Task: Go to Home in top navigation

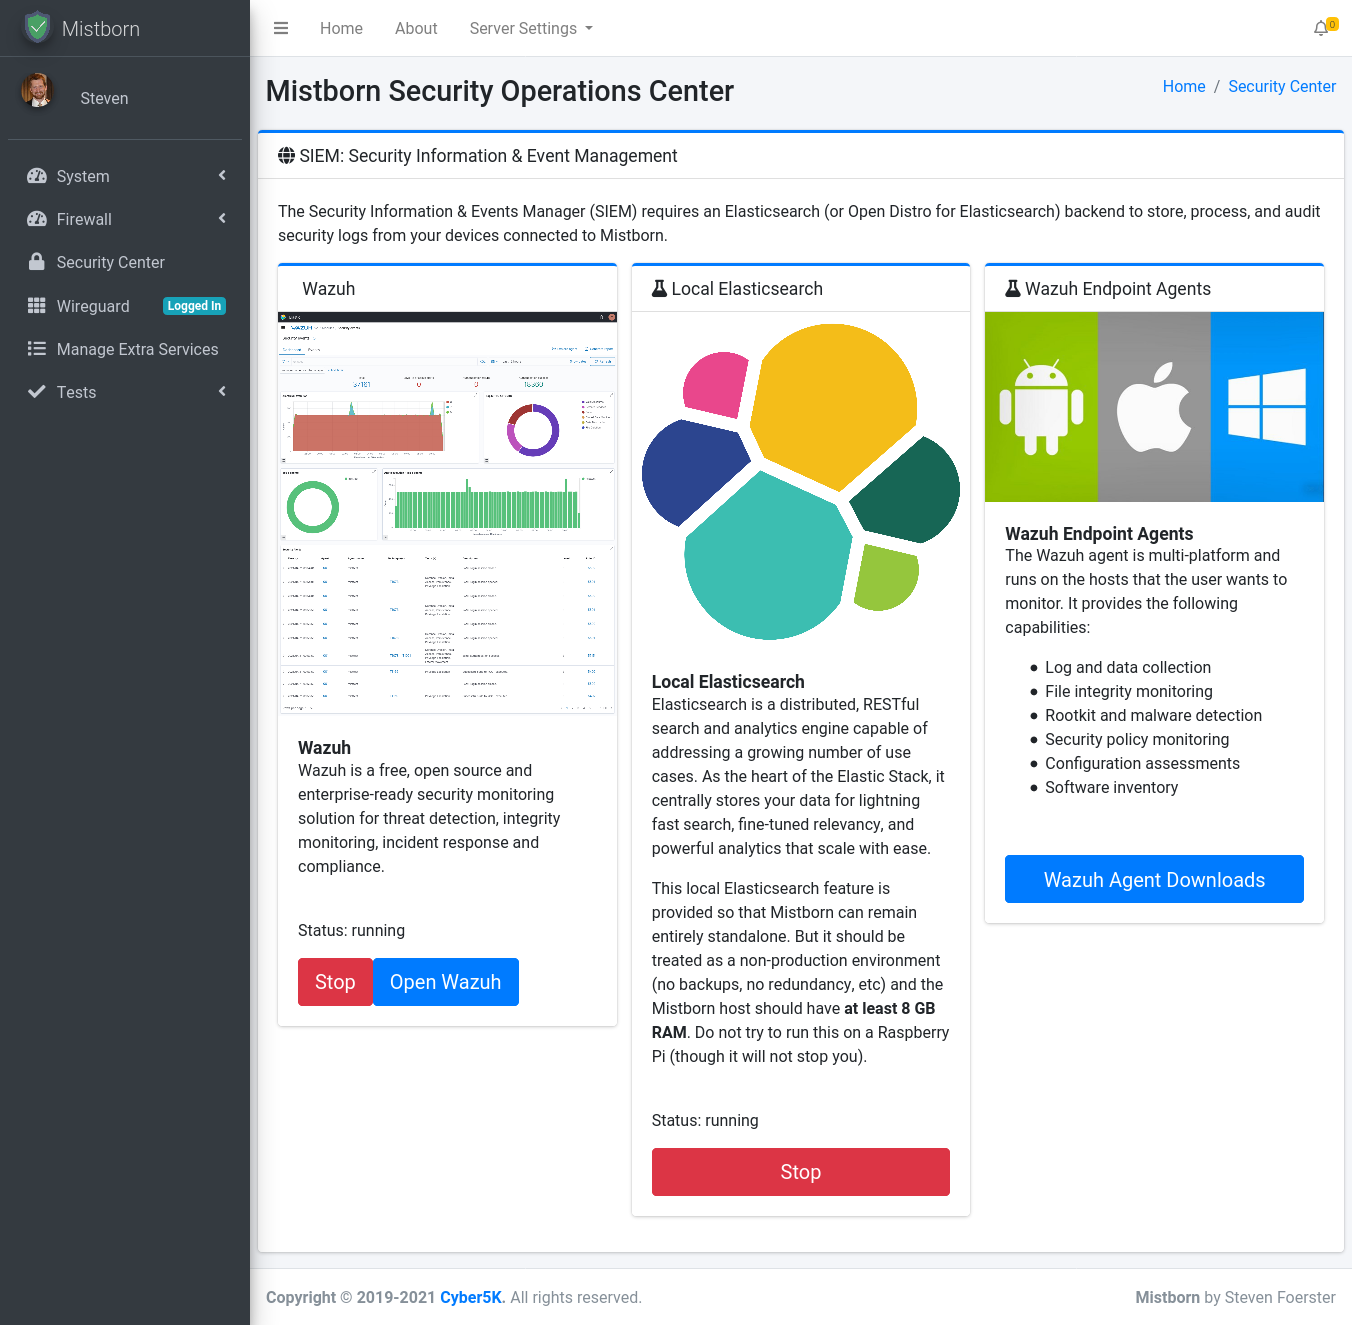Action: click(341, 28)
